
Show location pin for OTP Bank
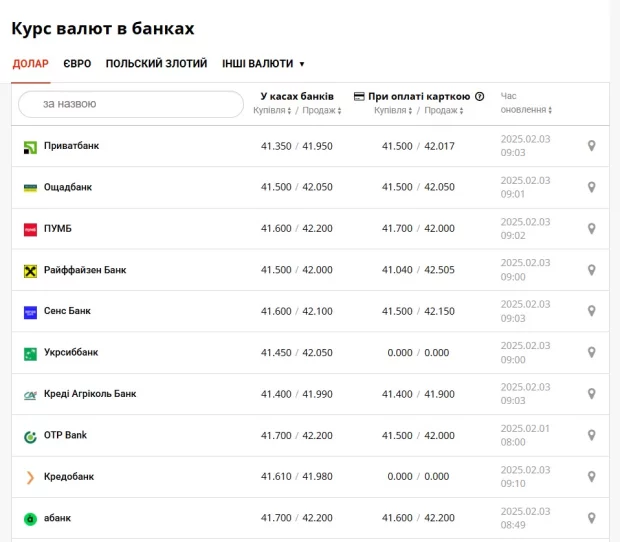[591, 435]
